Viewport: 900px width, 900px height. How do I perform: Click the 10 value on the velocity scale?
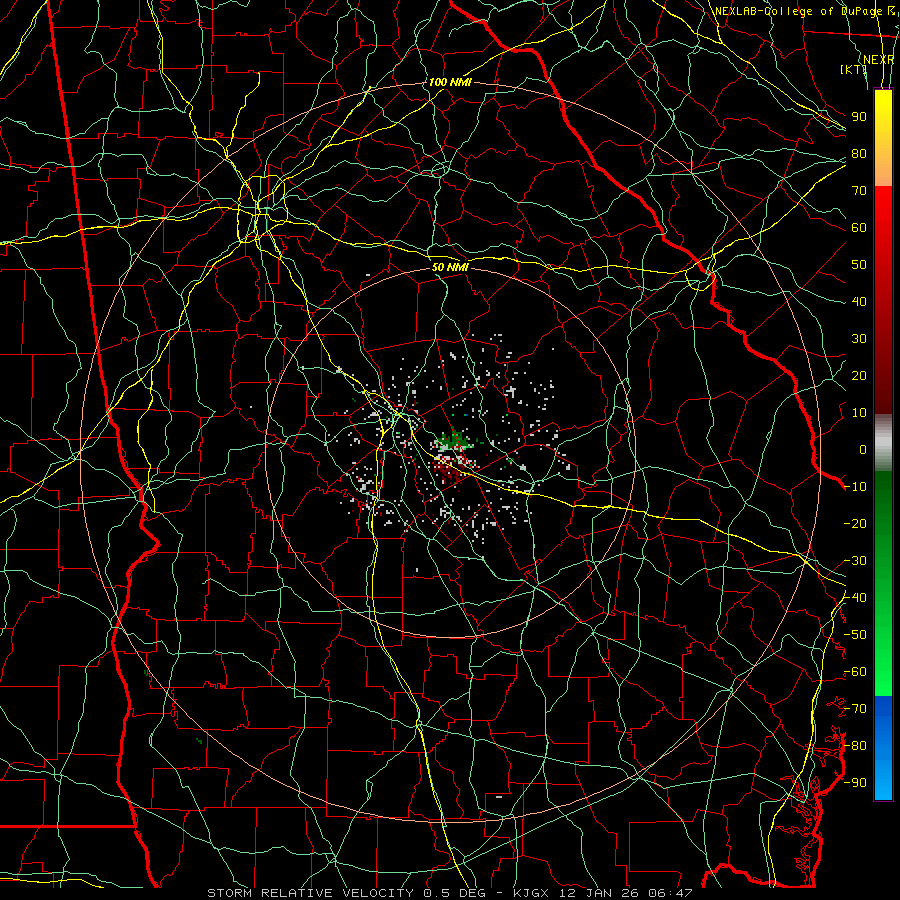[x=859, y=413]
